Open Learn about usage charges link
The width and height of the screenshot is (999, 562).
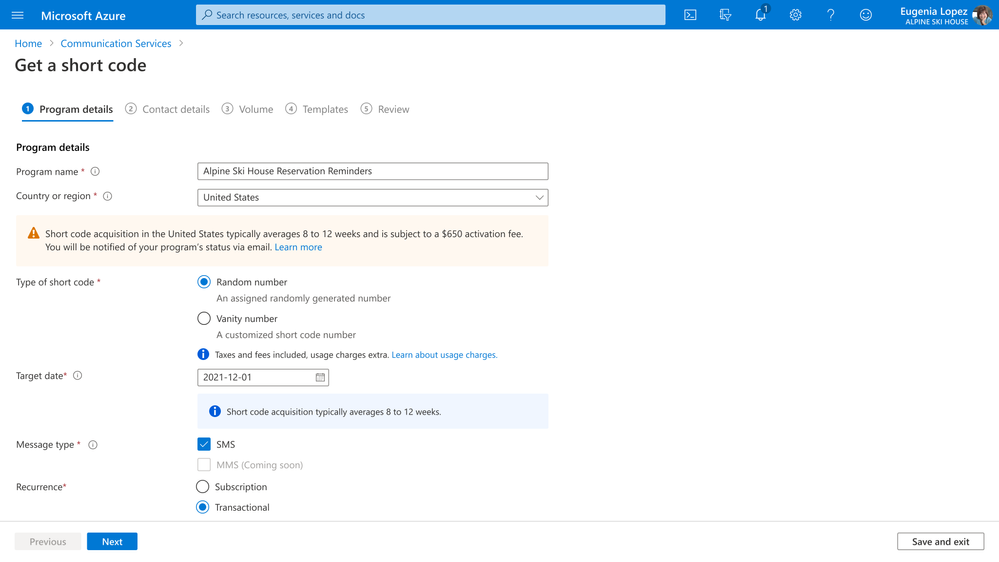[444, 355]
